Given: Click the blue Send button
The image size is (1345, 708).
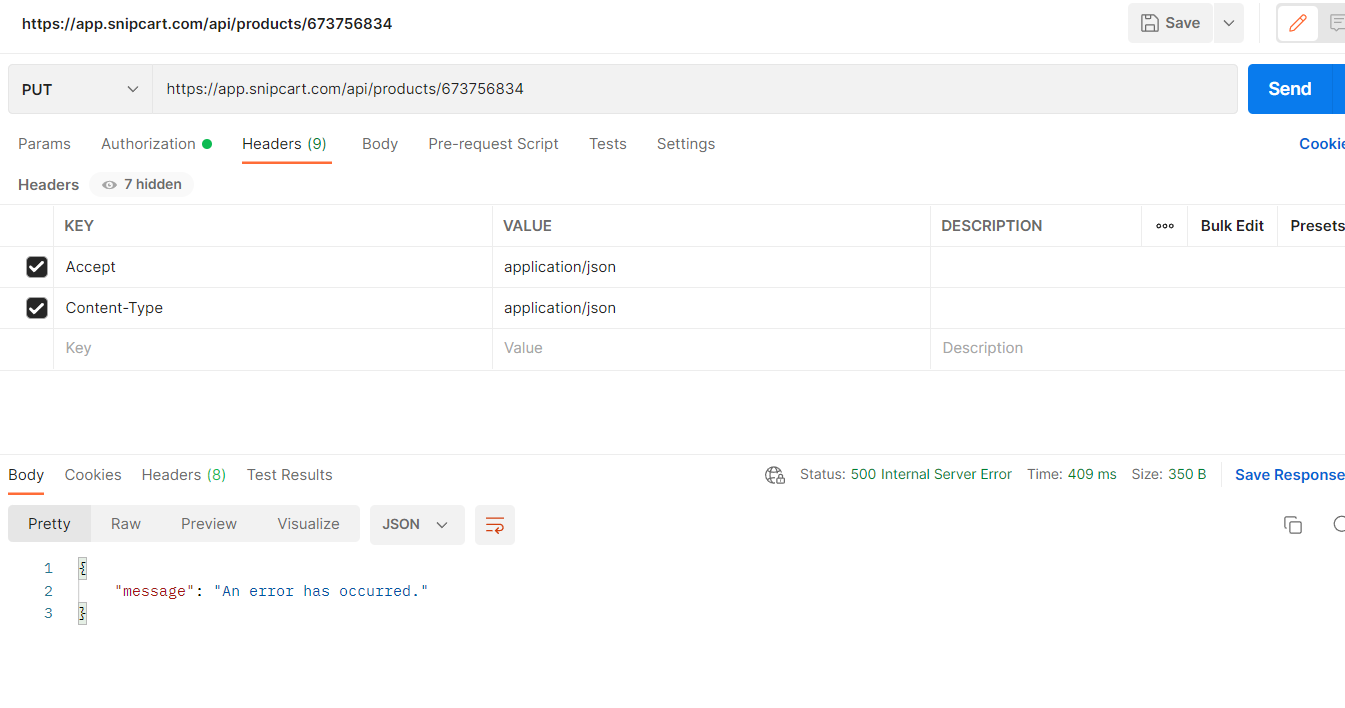Looking at the screenshot, I should tap(1289, 89).
